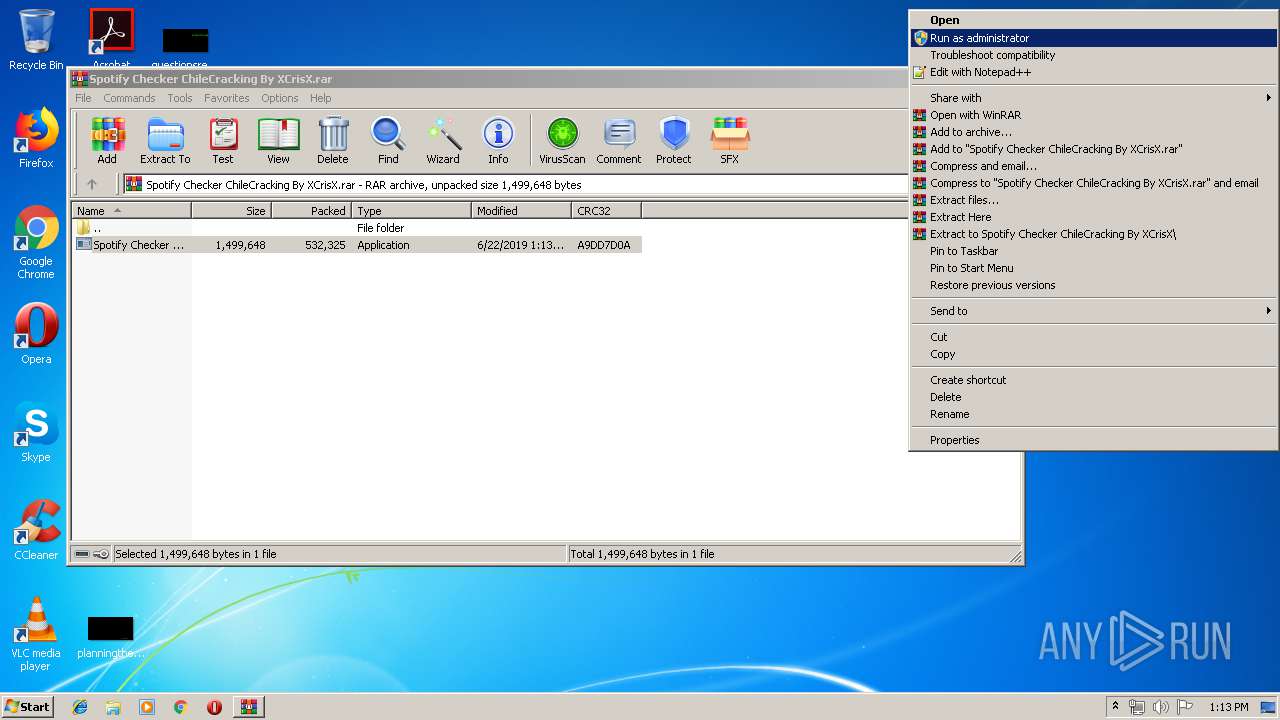
Task: Sort by the Size column header
Action: [x=231, y=210]
